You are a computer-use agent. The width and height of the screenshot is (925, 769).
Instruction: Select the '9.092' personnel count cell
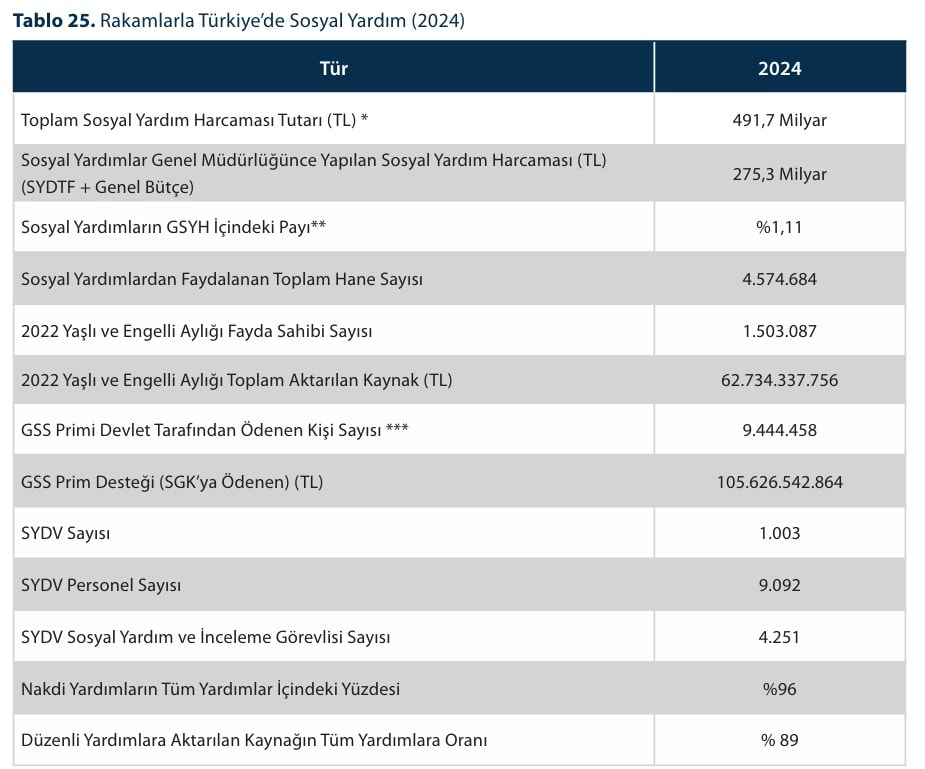[x=779, y=585]
